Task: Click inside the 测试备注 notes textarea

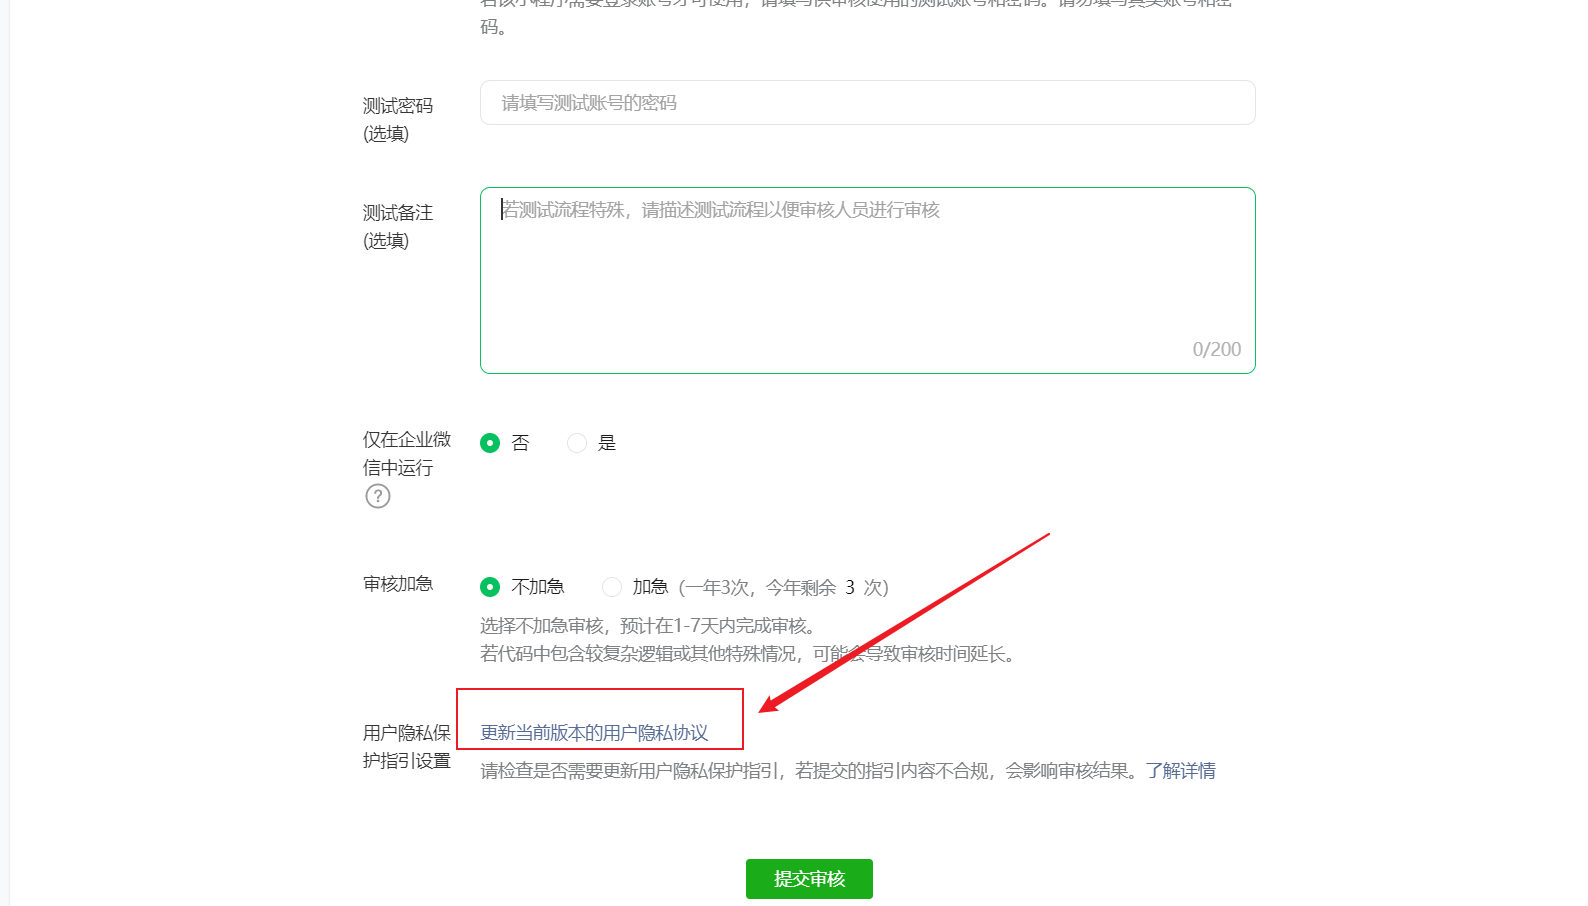Action: click(867, 280)
